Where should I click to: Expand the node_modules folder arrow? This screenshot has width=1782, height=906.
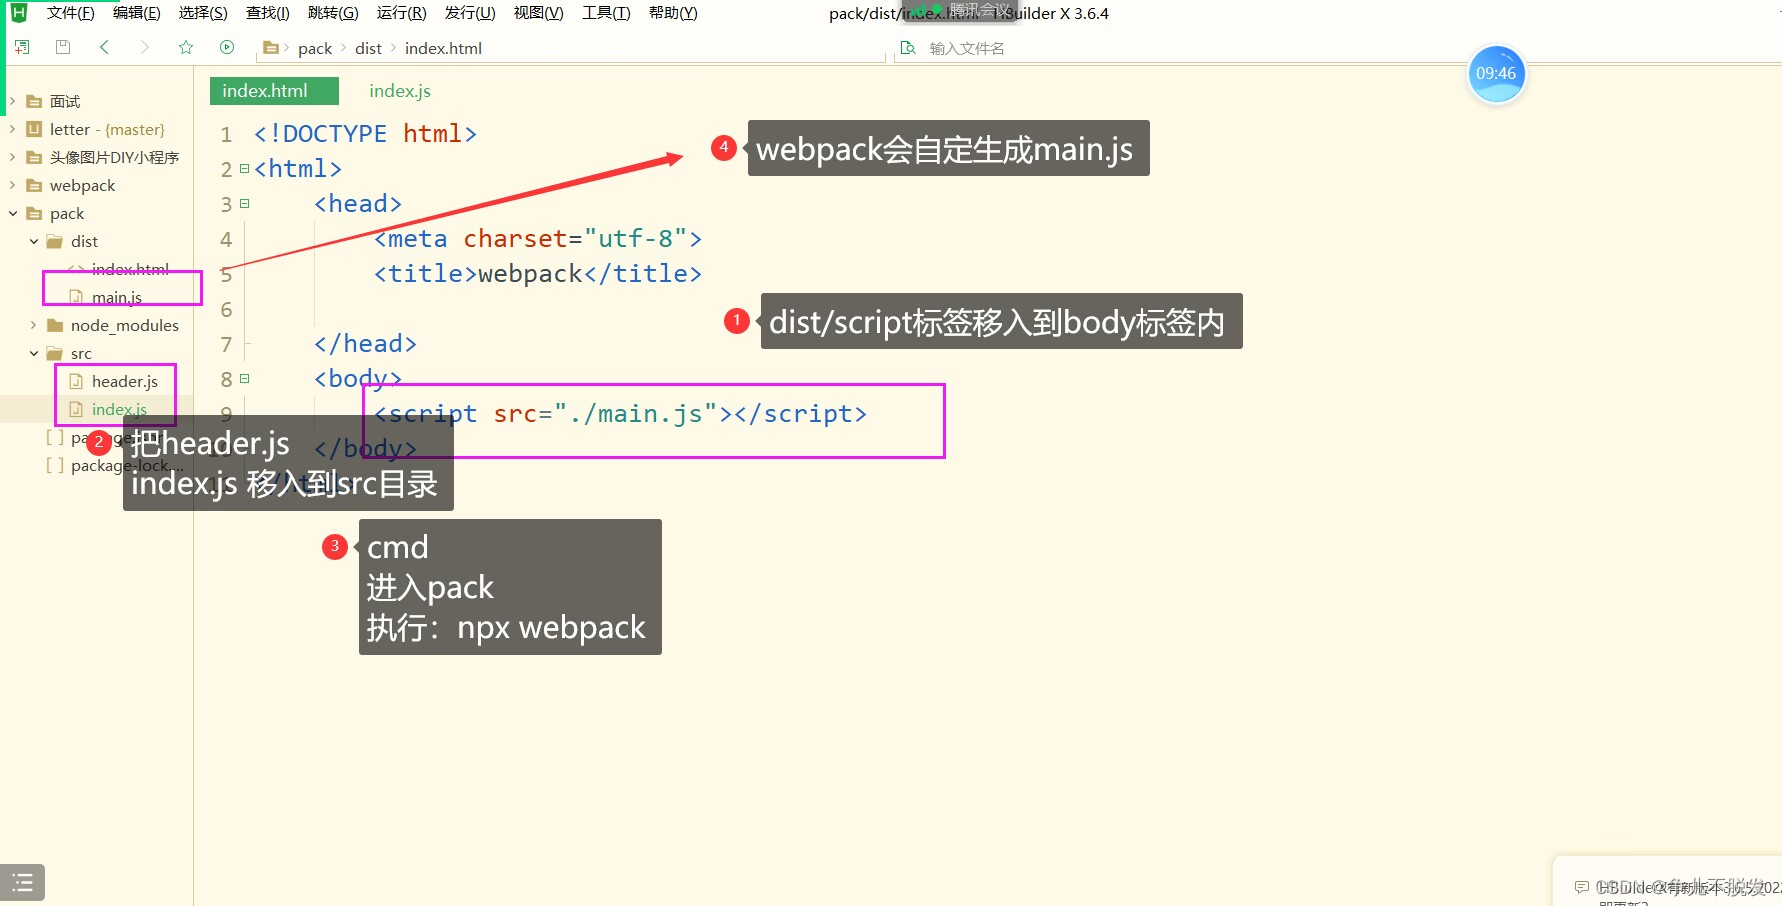pyautogui.click(x=34, y=325)
